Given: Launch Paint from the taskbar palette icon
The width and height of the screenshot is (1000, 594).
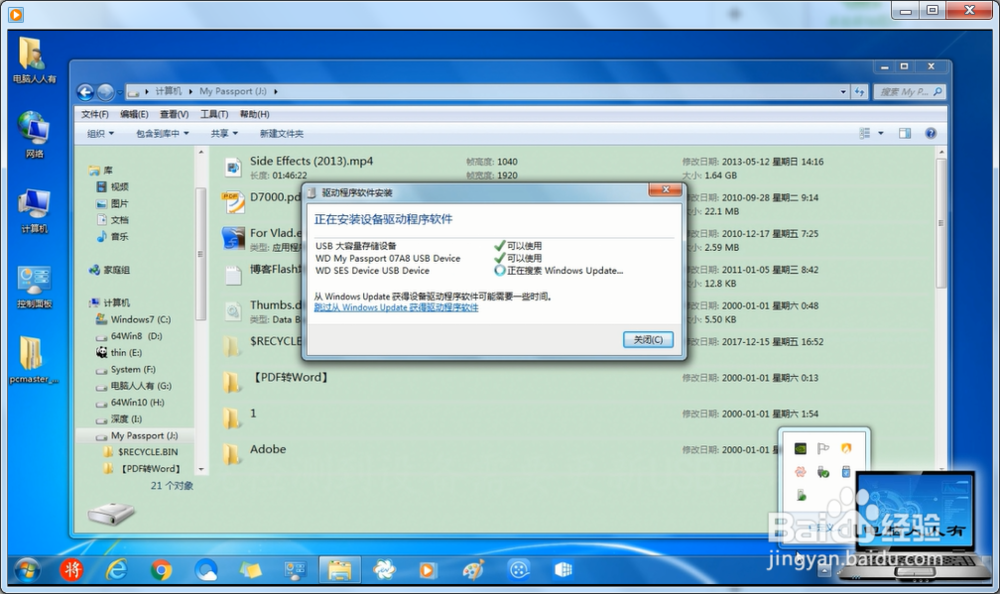Looking at the screenshot, I should coord(473,570).
